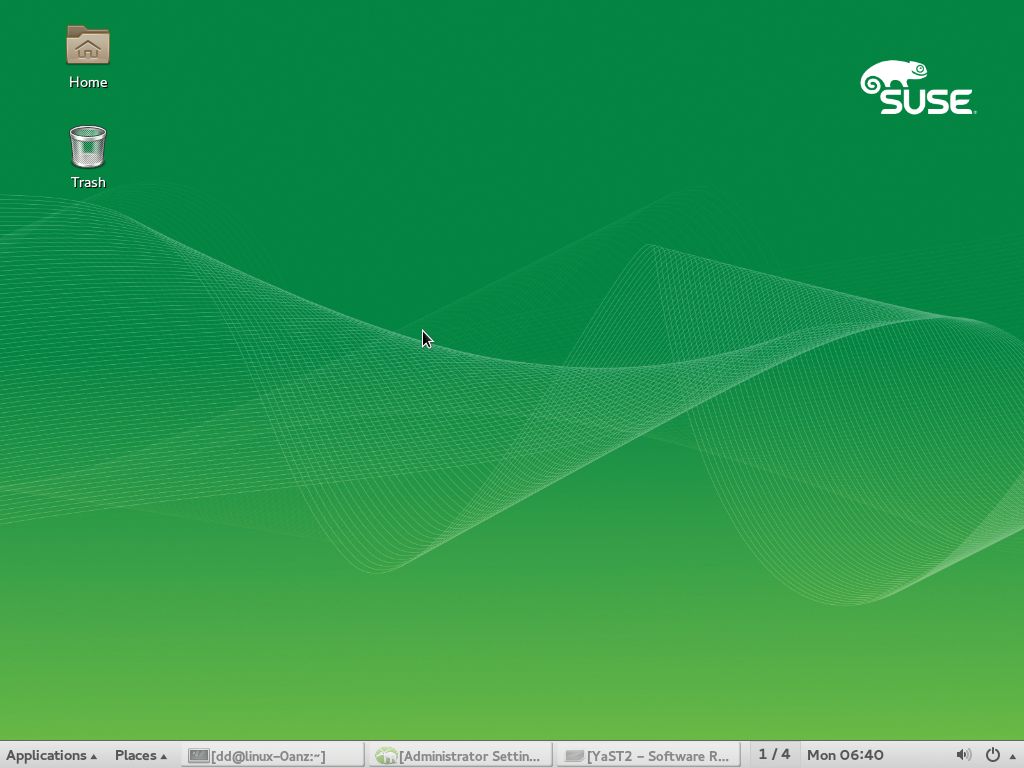Select the Trash label text on the desktop
This screenshot has width=1024, height=768.
pyautogui.click(x=88, y=182)
